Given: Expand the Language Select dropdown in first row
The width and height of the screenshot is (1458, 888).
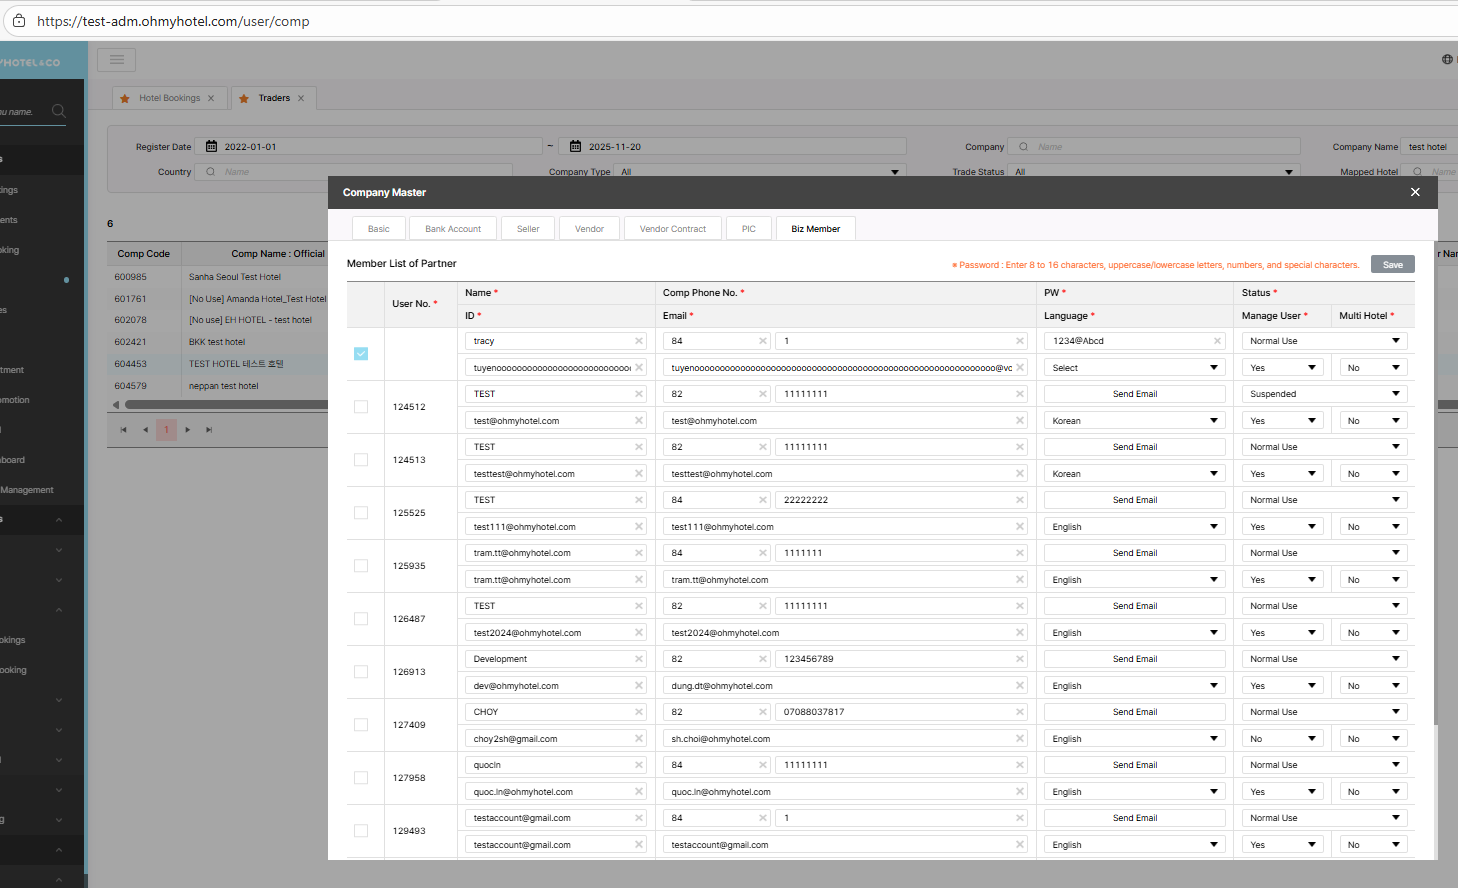Looking at the screenshot, I should (x=1134, y=368).
